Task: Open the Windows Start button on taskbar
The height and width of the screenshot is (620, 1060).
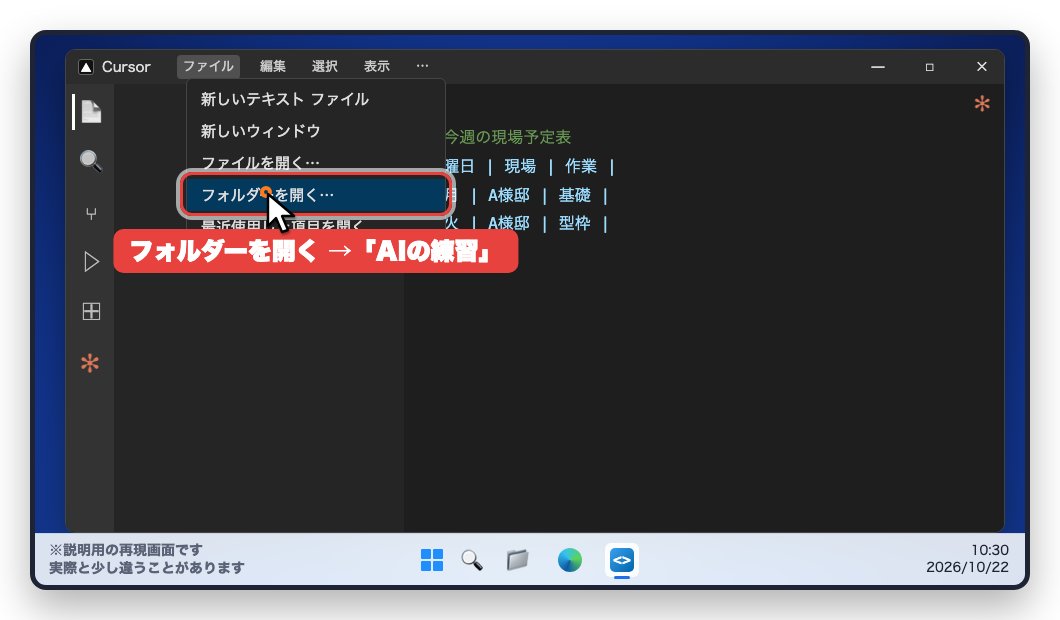Action: 432,560
